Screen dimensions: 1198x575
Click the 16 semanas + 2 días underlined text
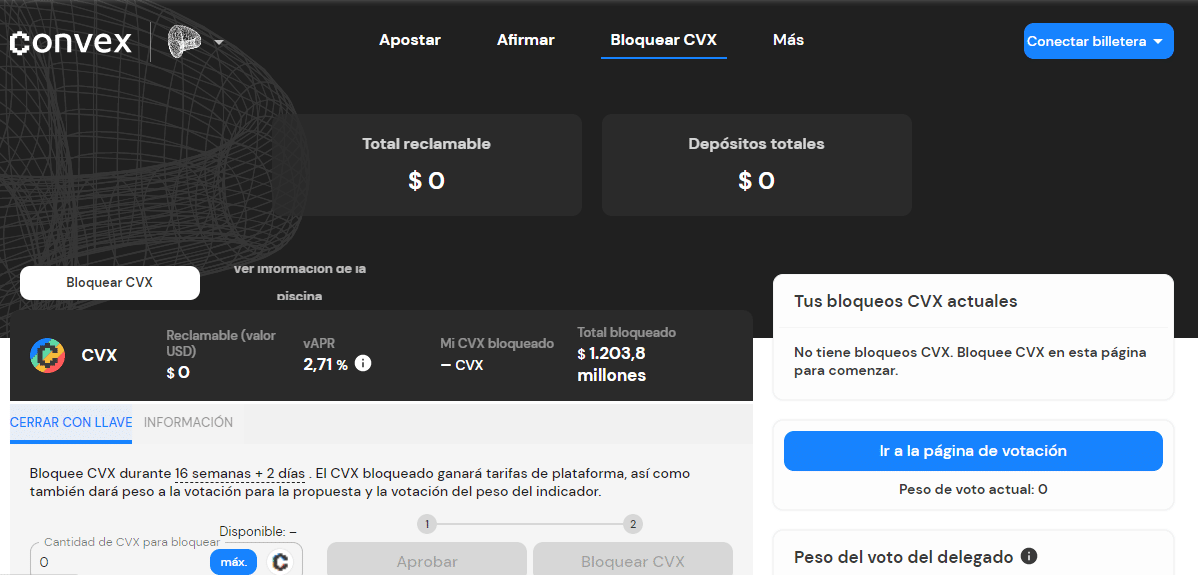[x=240, y=474]
